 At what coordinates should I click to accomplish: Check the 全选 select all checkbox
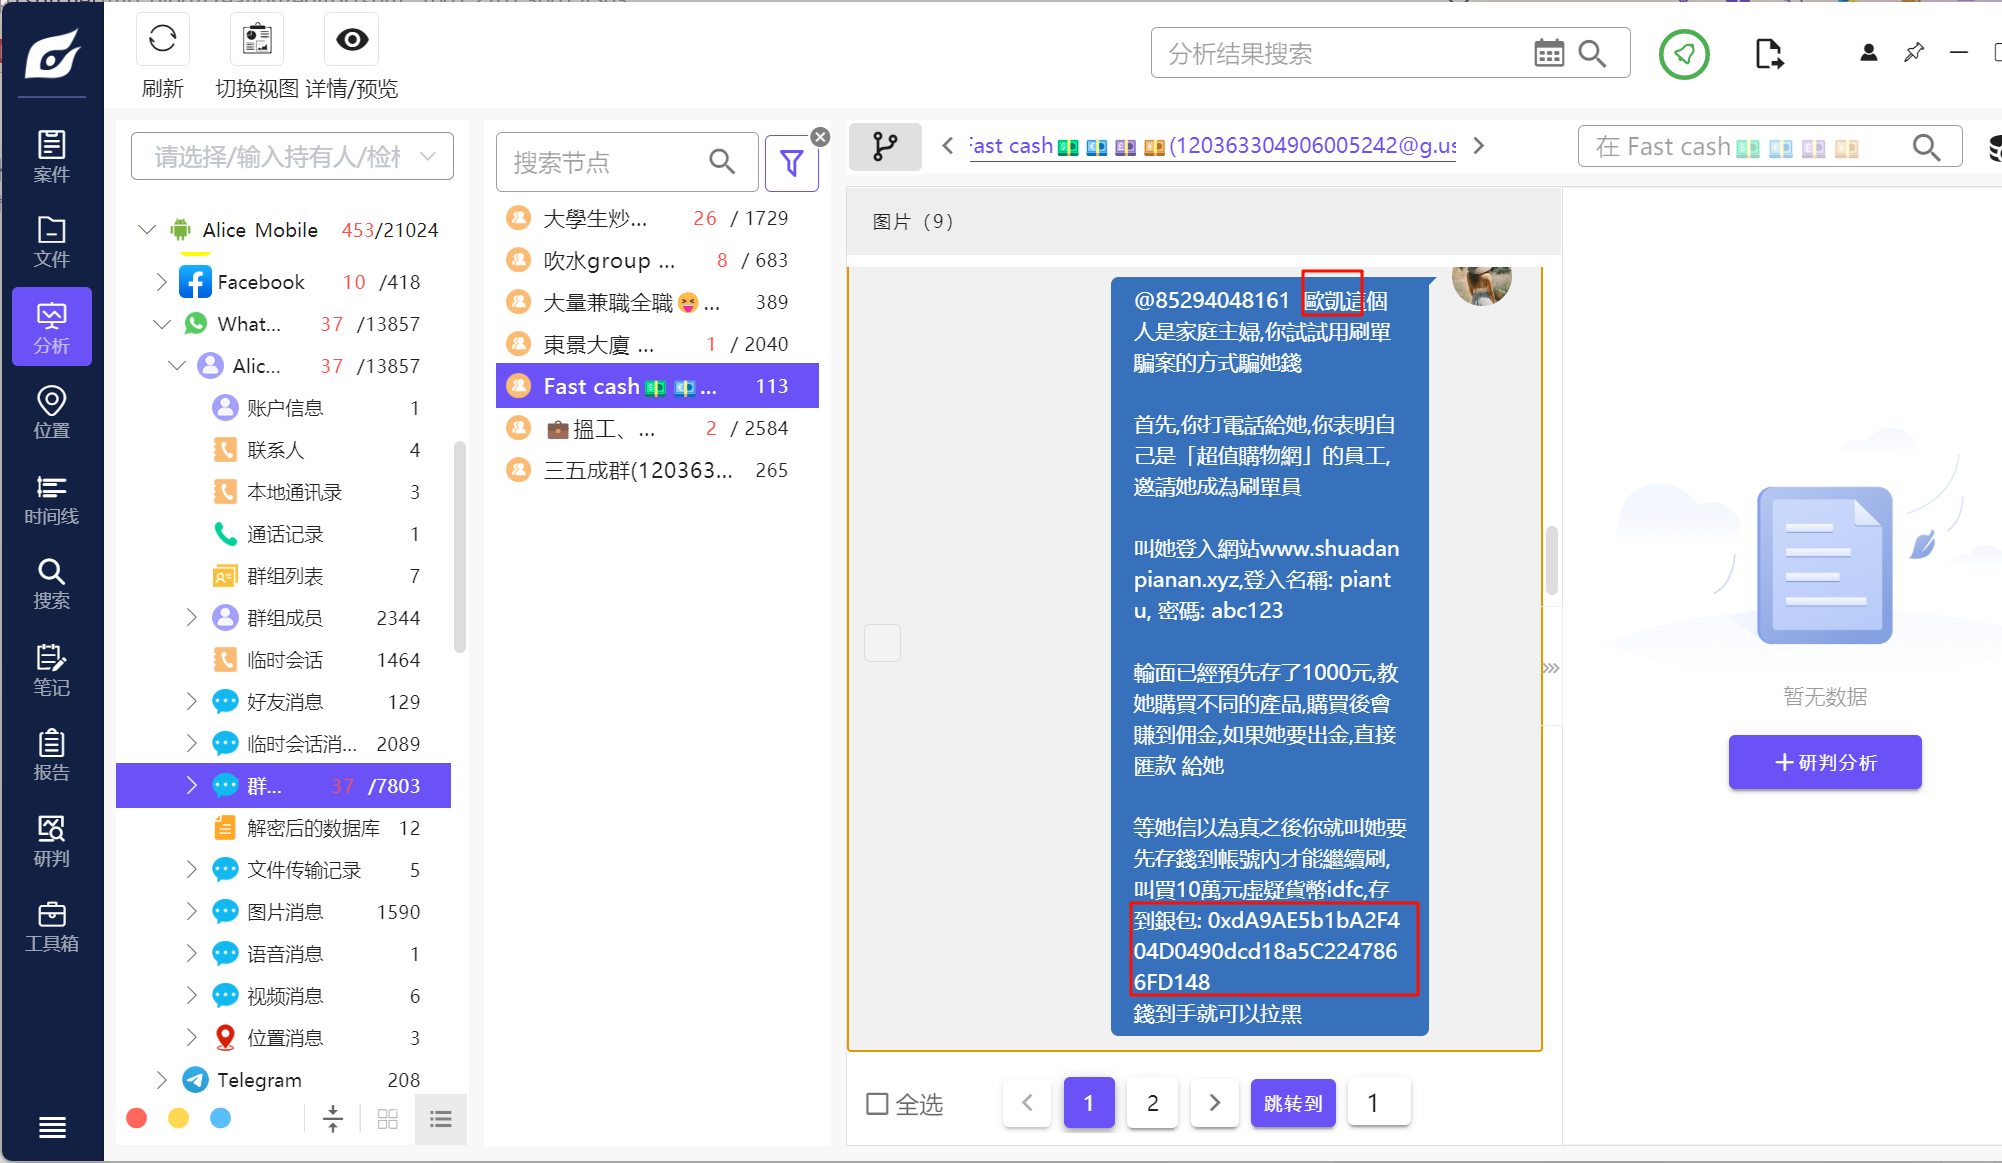(877, 1104)
